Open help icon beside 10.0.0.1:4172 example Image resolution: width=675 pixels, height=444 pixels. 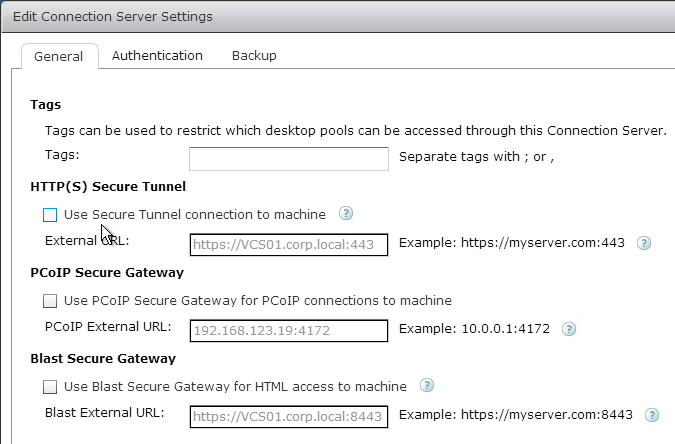coord(569,329)
